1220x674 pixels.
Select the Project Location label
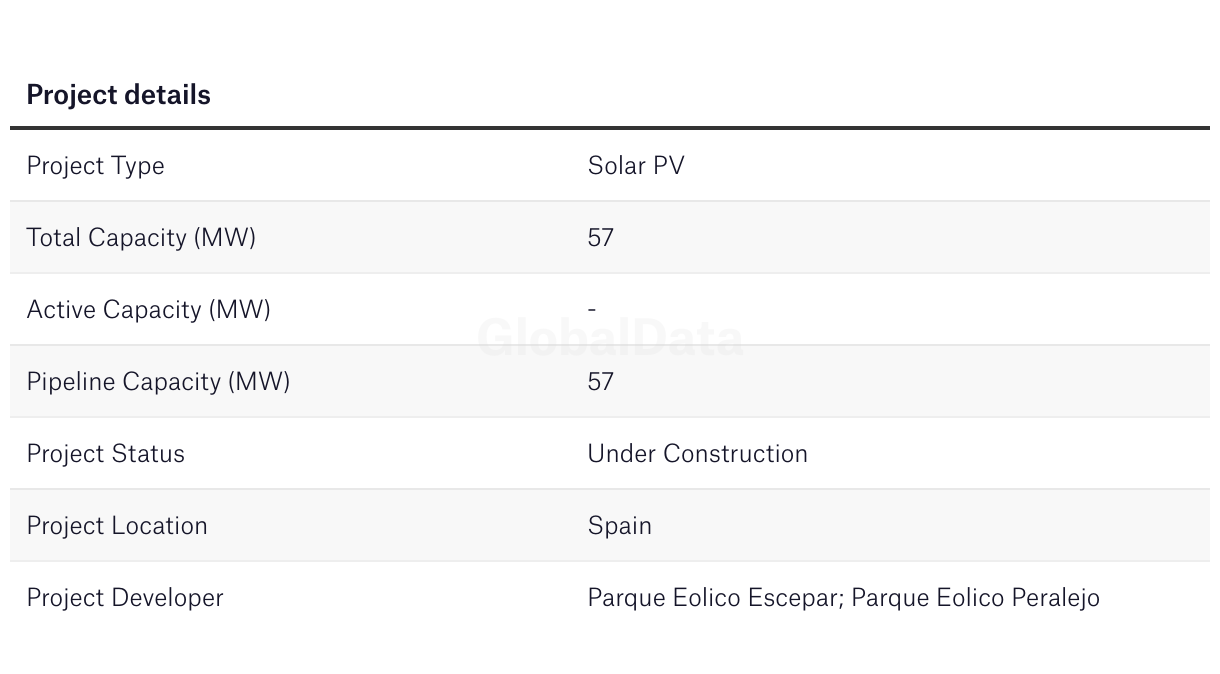[117, 526]
